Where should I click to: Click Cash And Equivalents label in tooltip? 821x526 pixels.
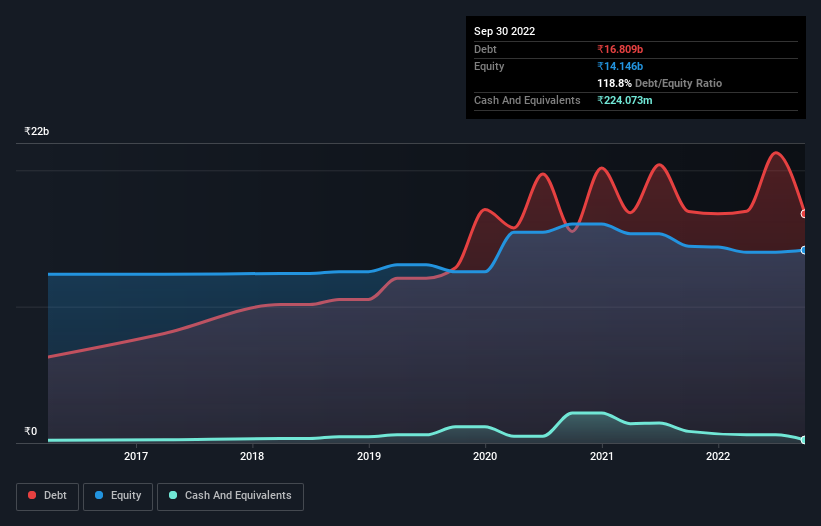527,100
